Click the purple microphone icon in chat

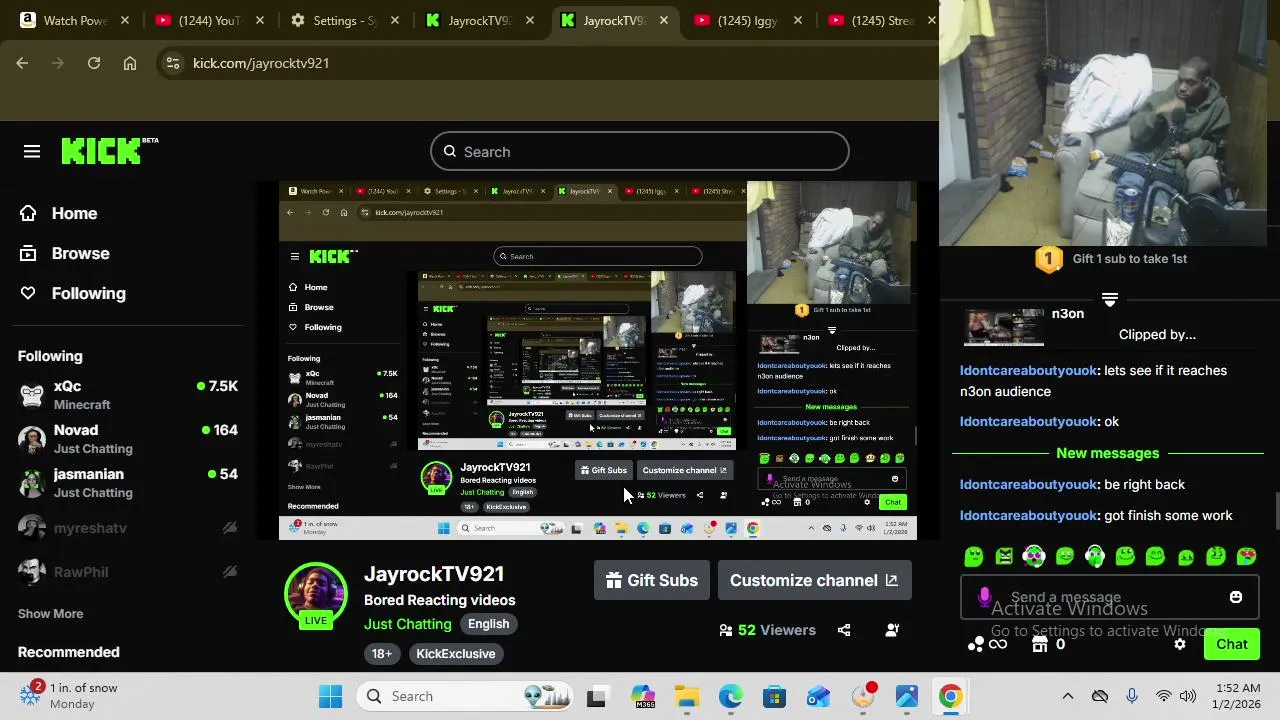(x=984, y=597)
